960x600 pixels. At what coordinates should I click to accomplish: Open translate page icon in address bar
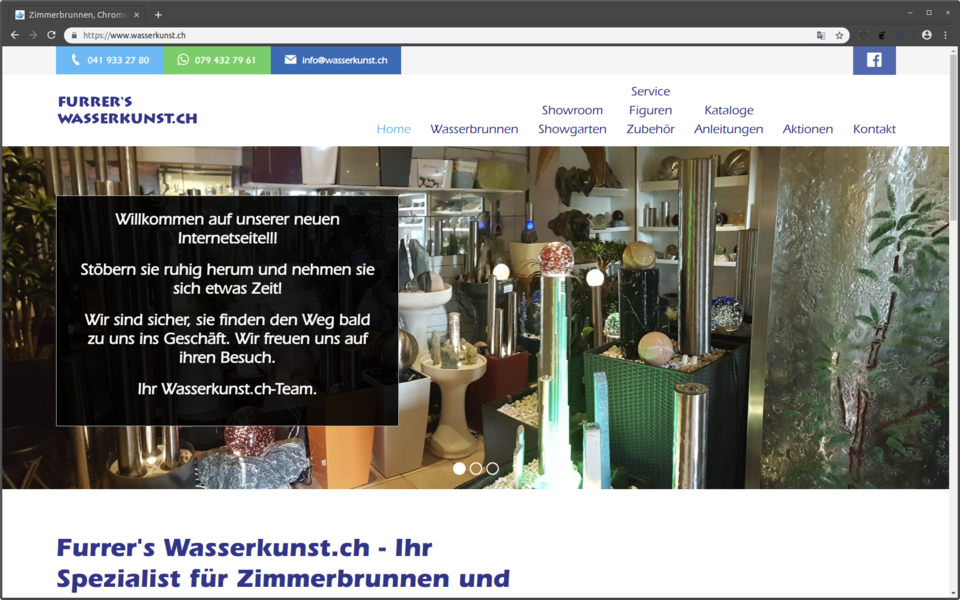(821, 36)
